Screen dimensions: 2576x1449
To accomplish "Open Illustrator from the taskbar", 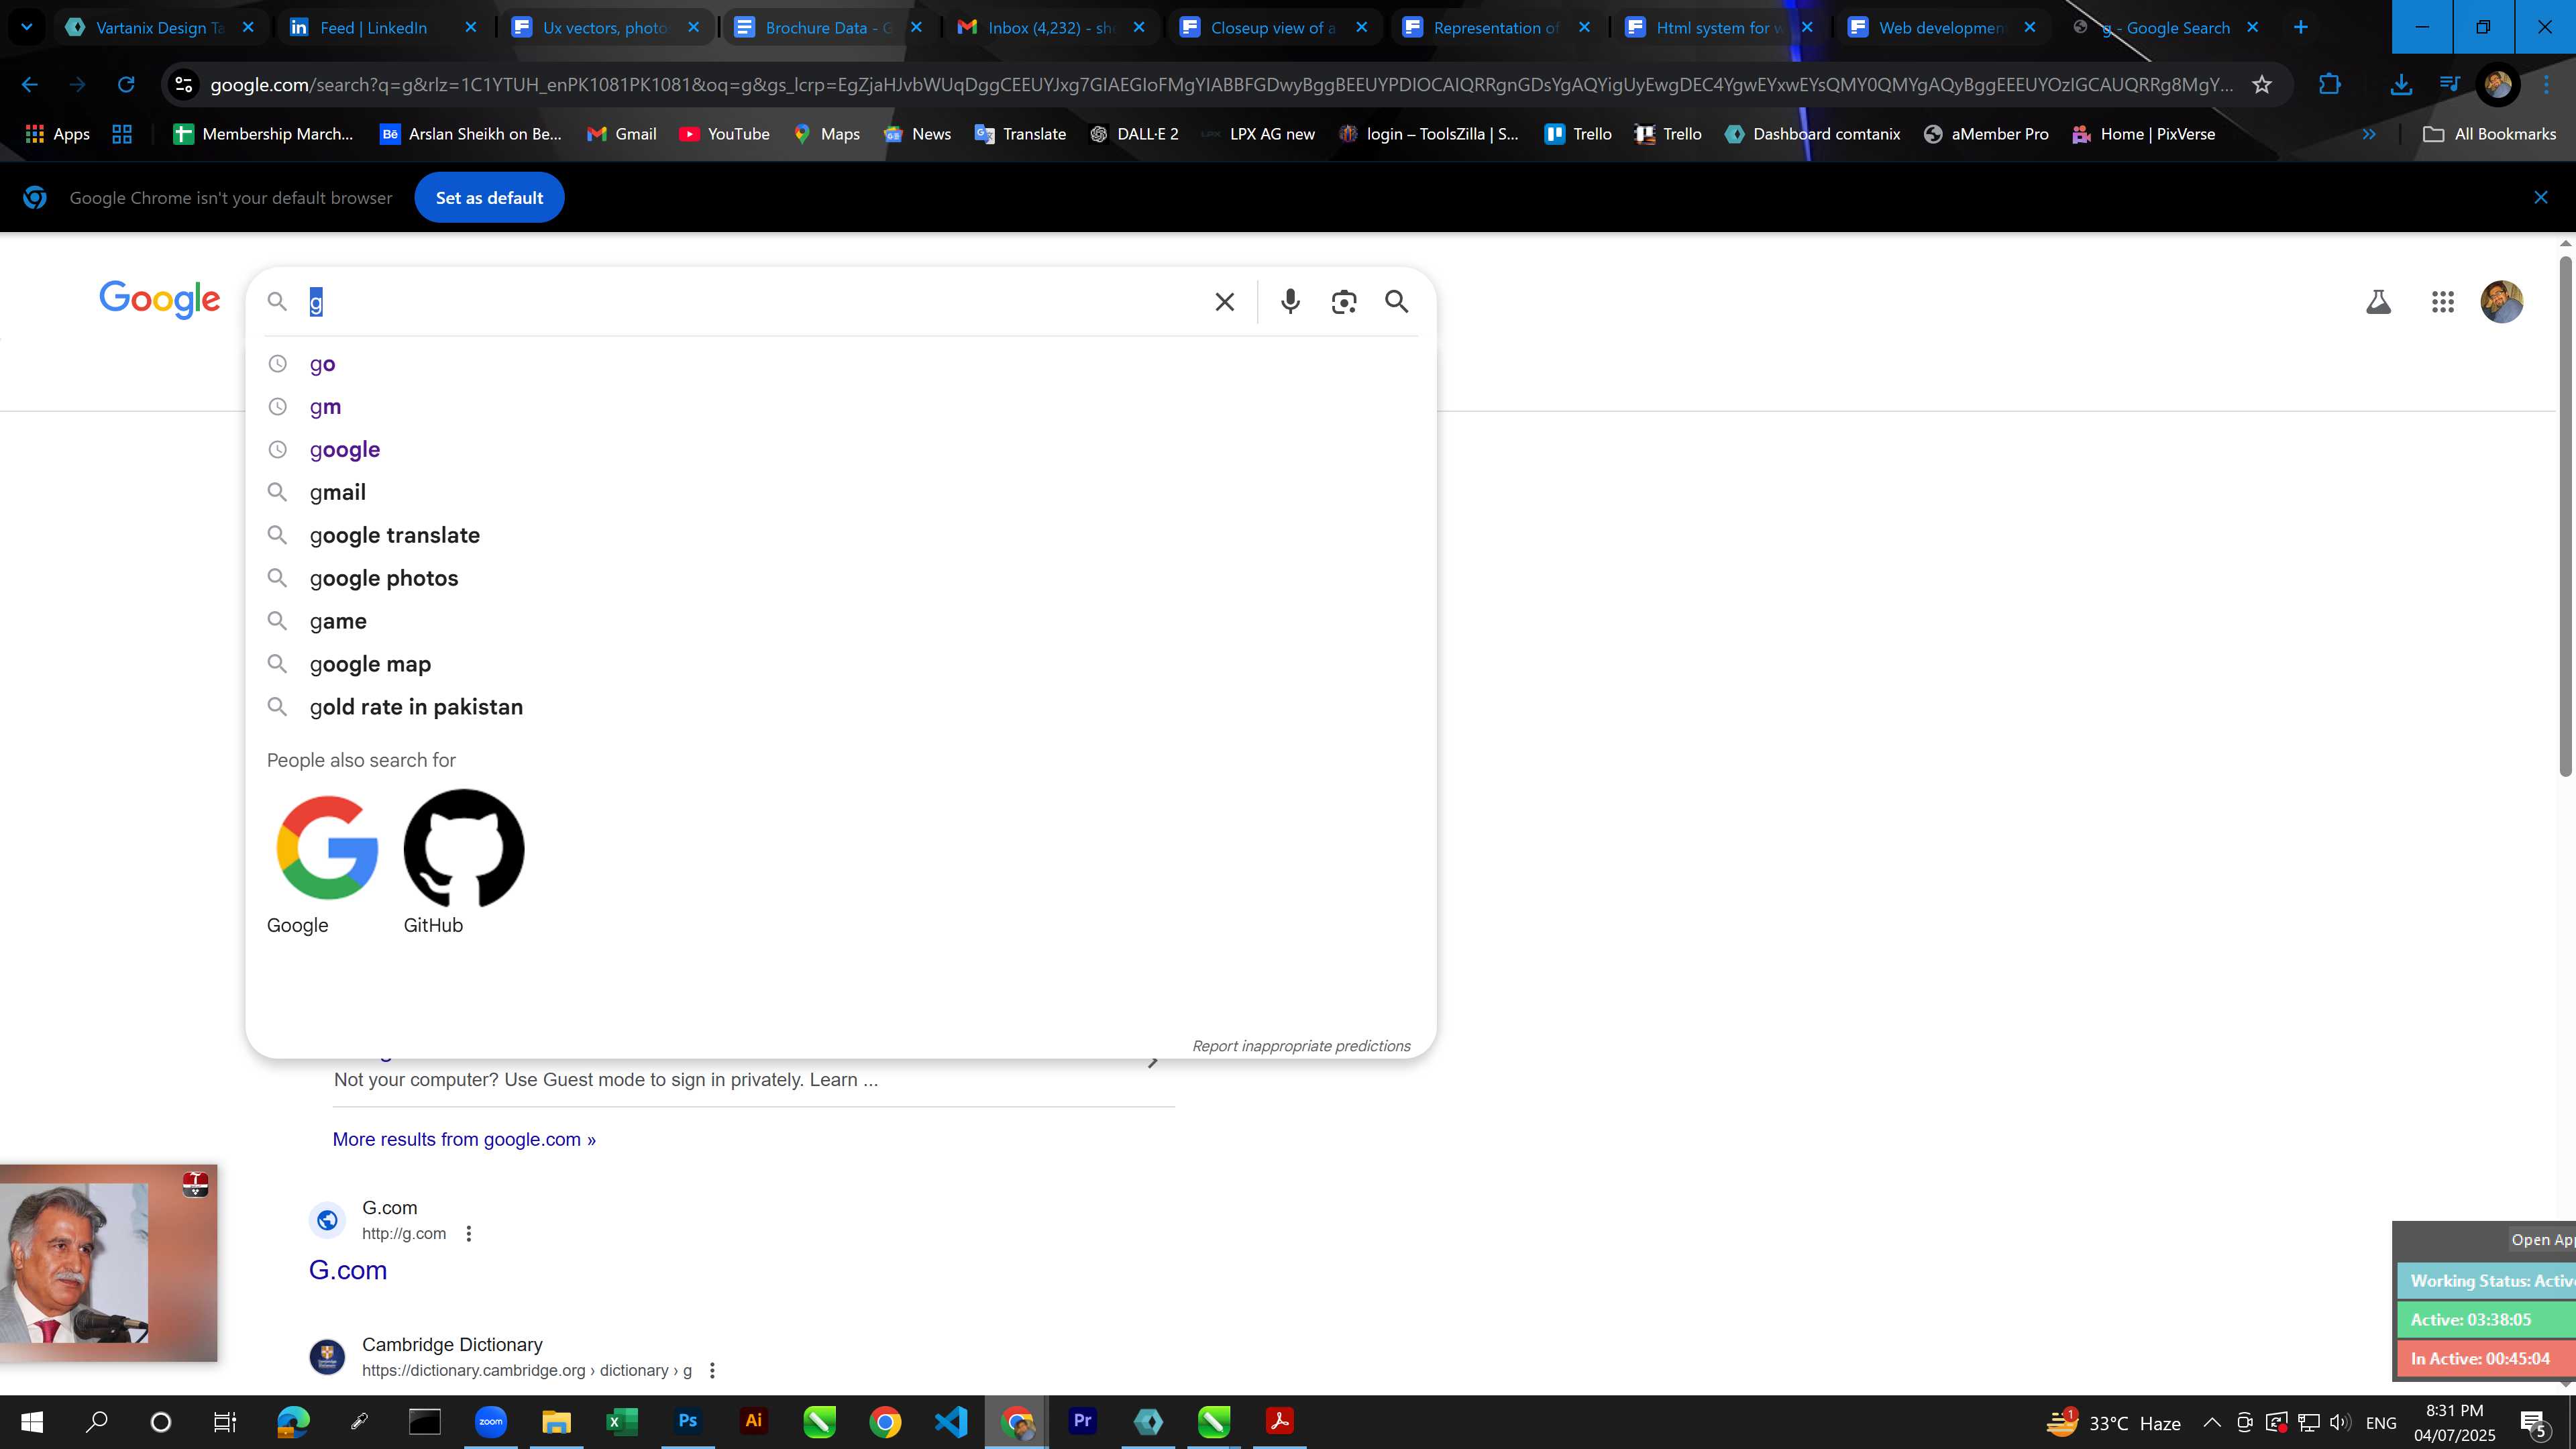I will pos(753,1421).
